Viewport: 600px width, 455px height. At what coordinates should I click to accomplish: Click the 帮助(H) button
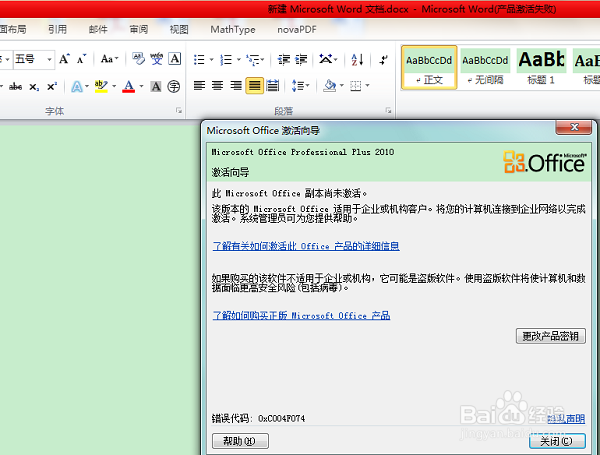[x=240, y=441]
